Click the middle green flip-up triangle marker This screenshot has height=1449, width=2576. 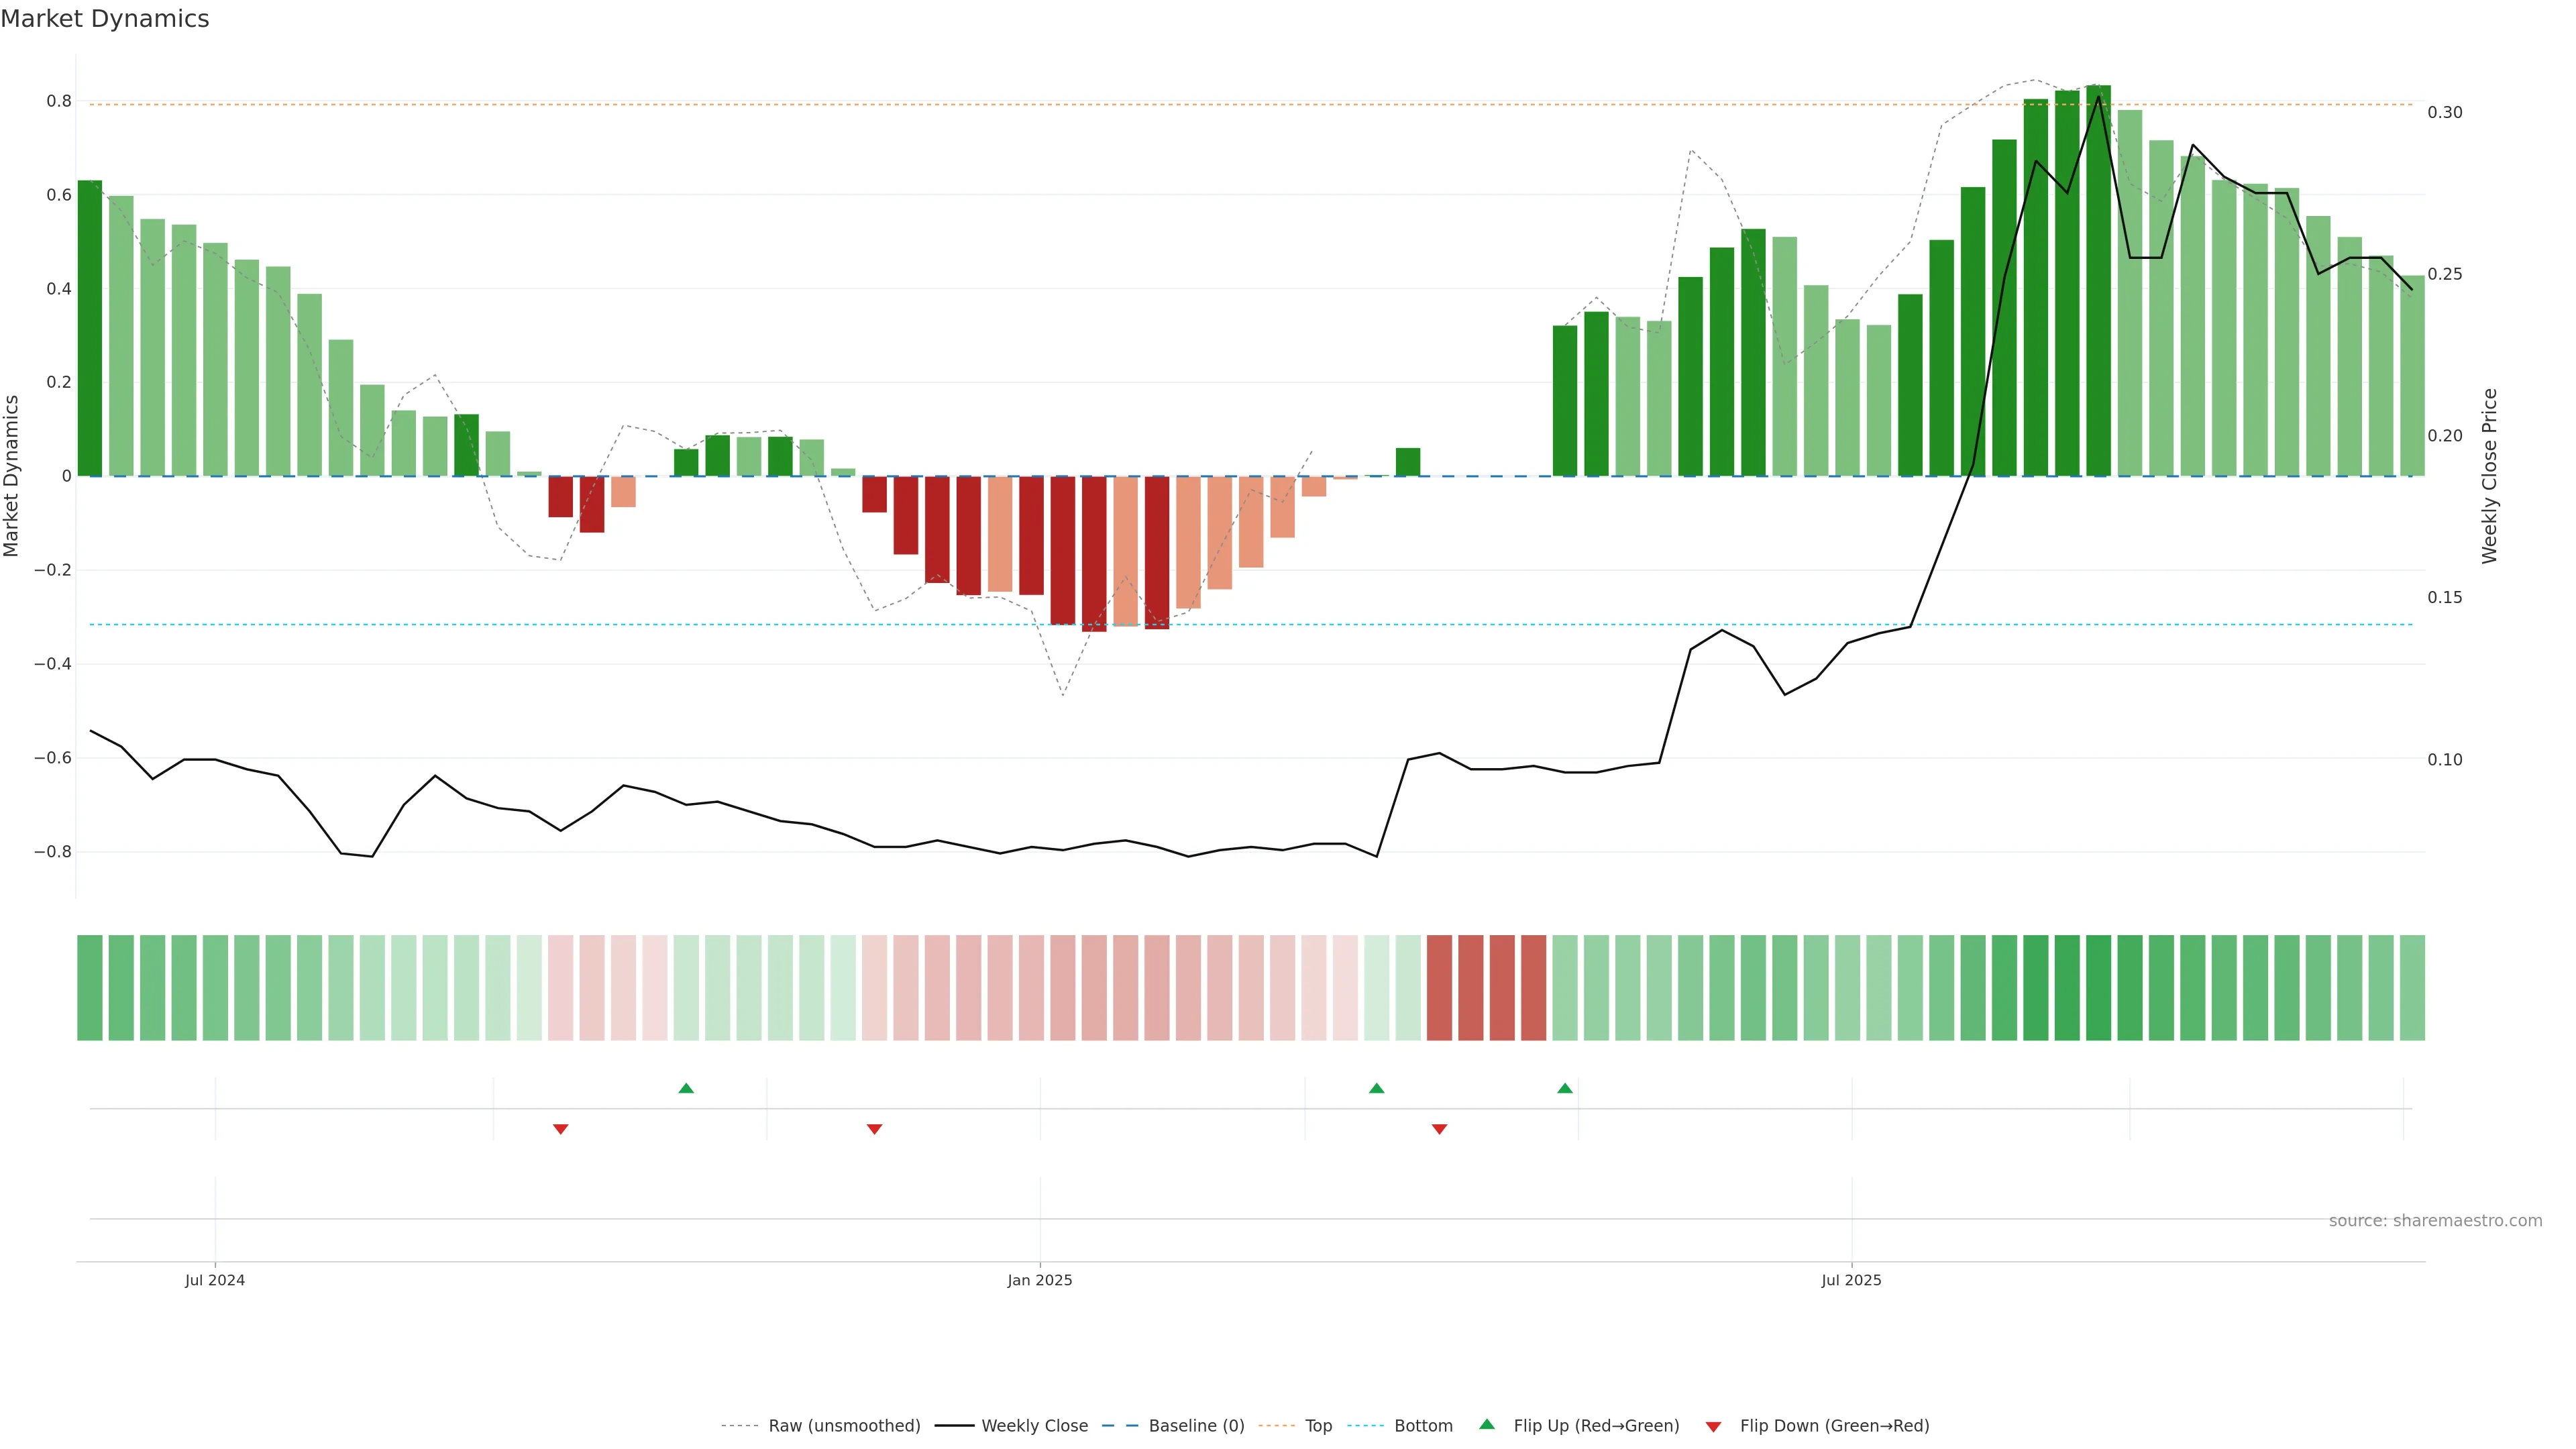1377,1088
